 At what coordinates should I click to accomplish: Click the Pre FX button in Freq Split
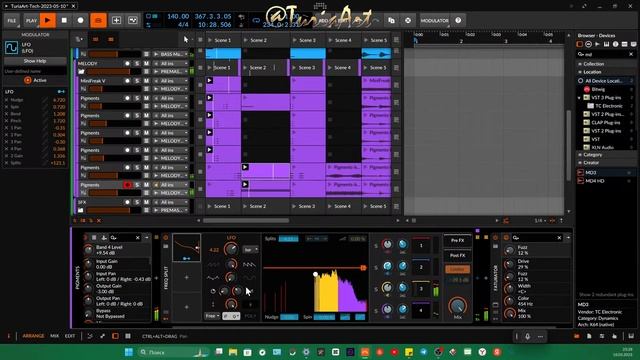tap(457, 241)
